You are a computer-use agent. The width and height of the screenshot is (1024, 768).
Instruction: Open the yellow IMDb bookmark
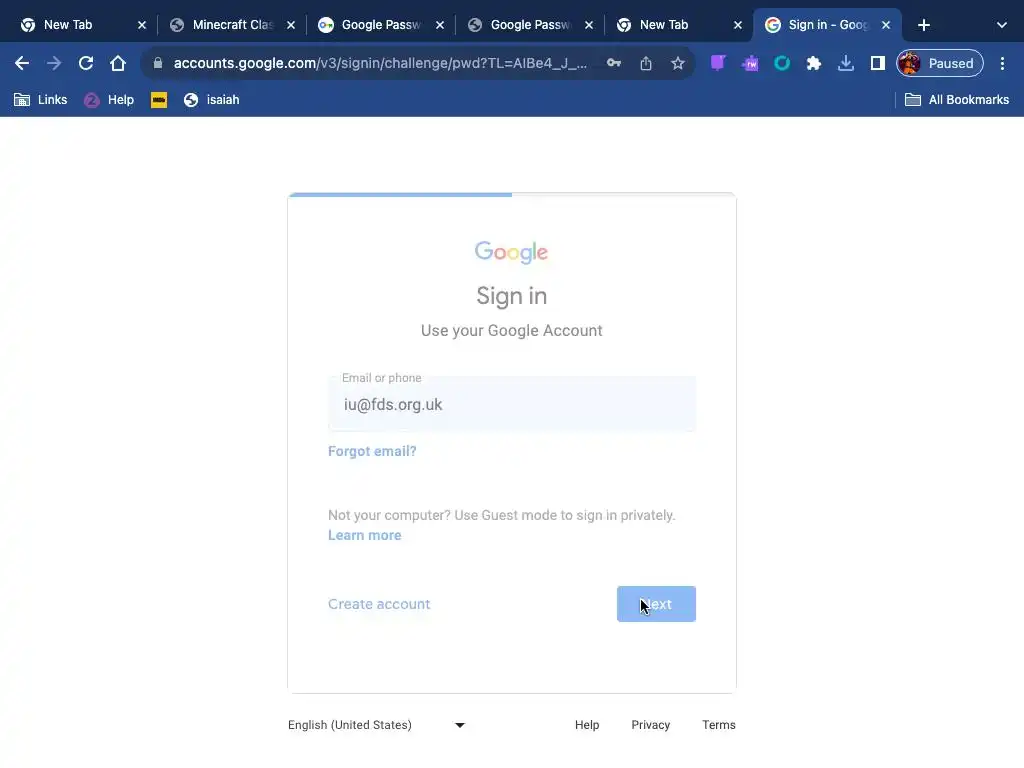159,100
